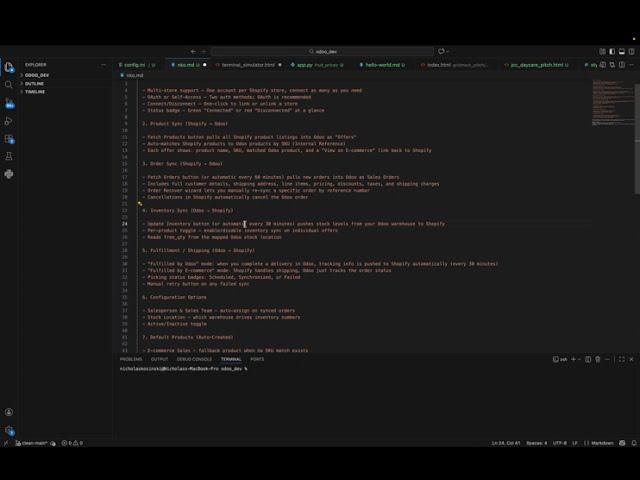The width and height of the screenshot is (640, 480).
Task: Open notifications bell in status bar
Action: 634,443
